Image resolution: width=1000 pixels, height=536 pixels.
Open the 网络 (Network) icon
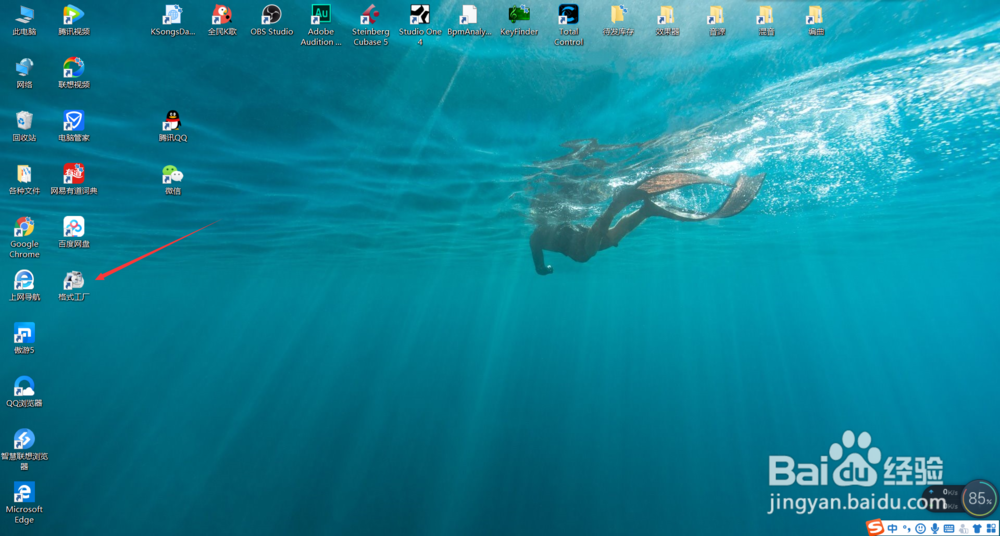click(24, 73)
